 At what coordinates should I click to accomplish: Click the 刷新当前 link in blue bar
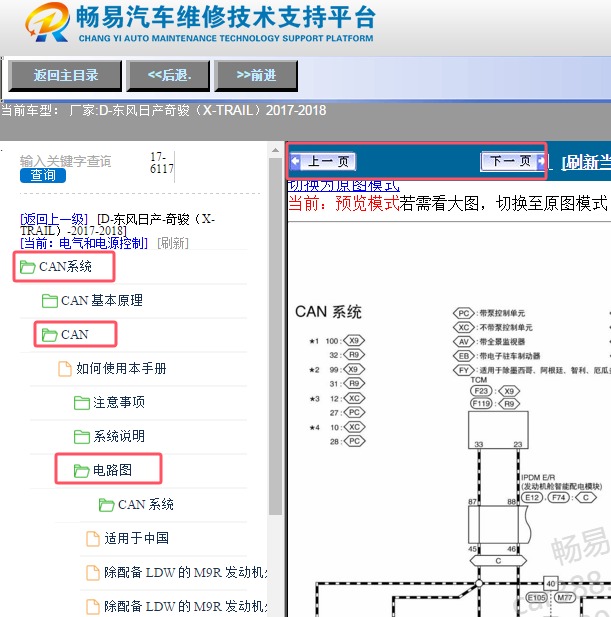click(586, 163)
